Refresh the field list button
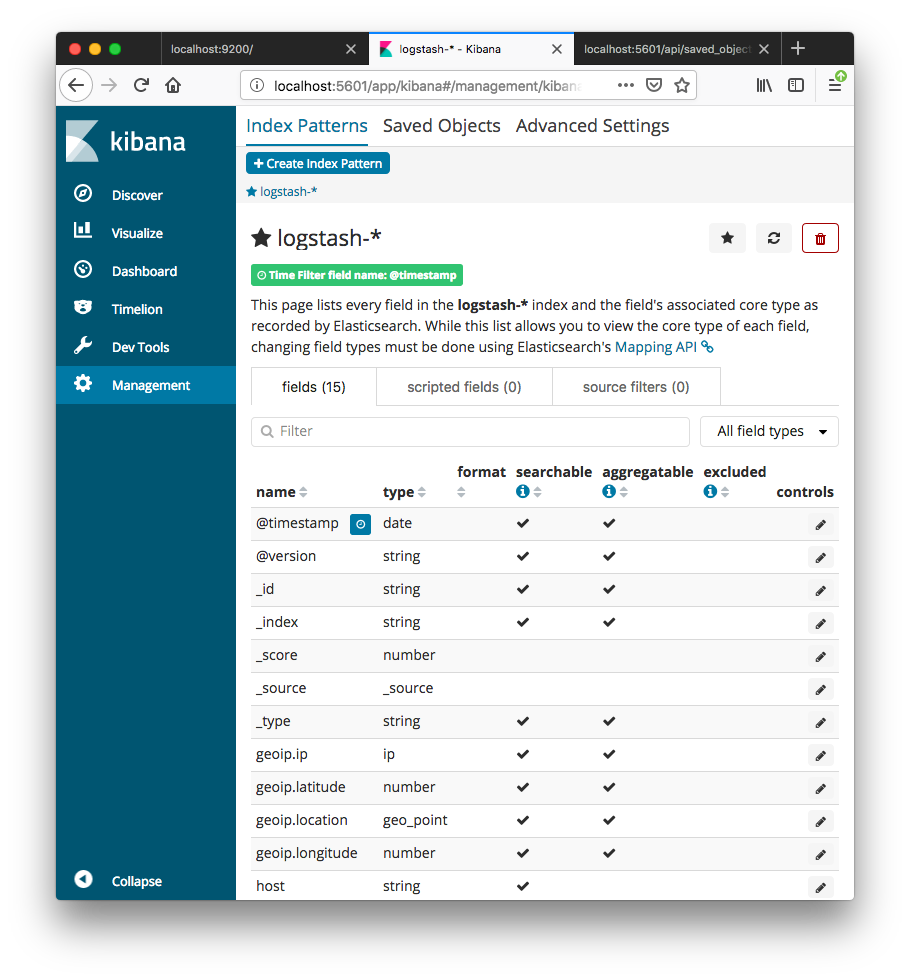The height and width of the screenshot is (980, 910). pyautogui.click(x=774, y=238)
